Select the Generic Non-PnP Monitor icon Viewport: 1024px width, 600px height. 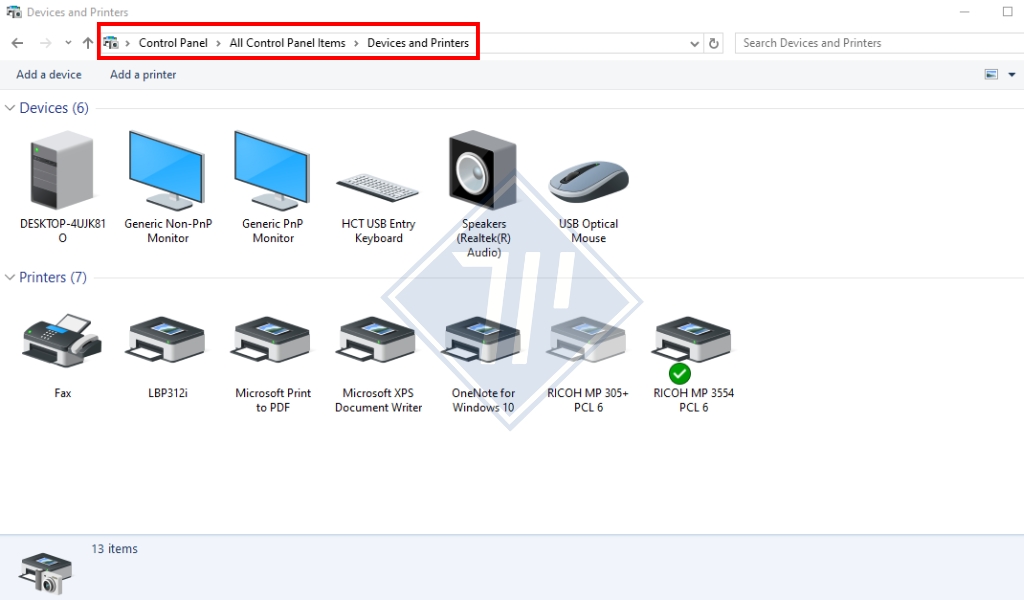pos(167,171)
